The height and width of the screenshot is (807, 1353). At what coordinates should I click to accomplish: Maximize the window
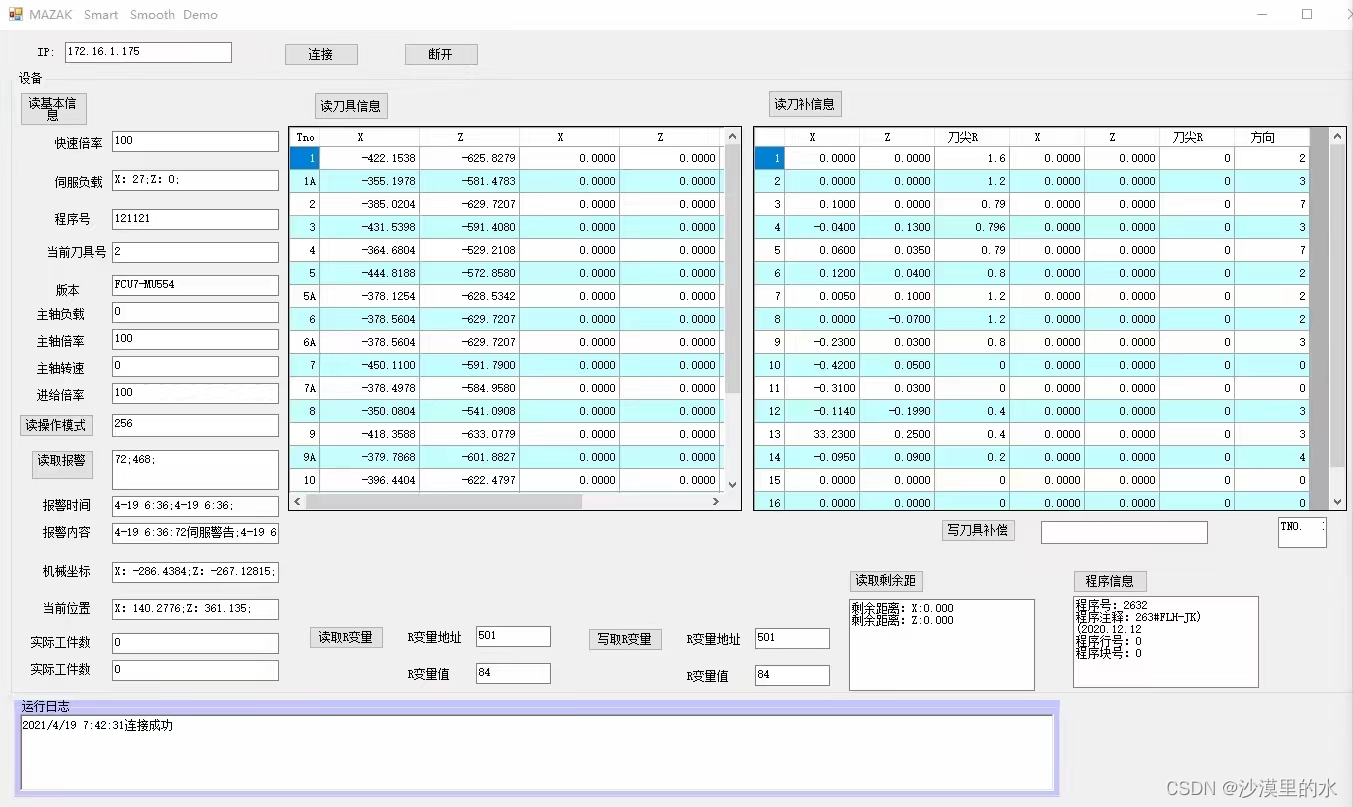(1306, 14)
